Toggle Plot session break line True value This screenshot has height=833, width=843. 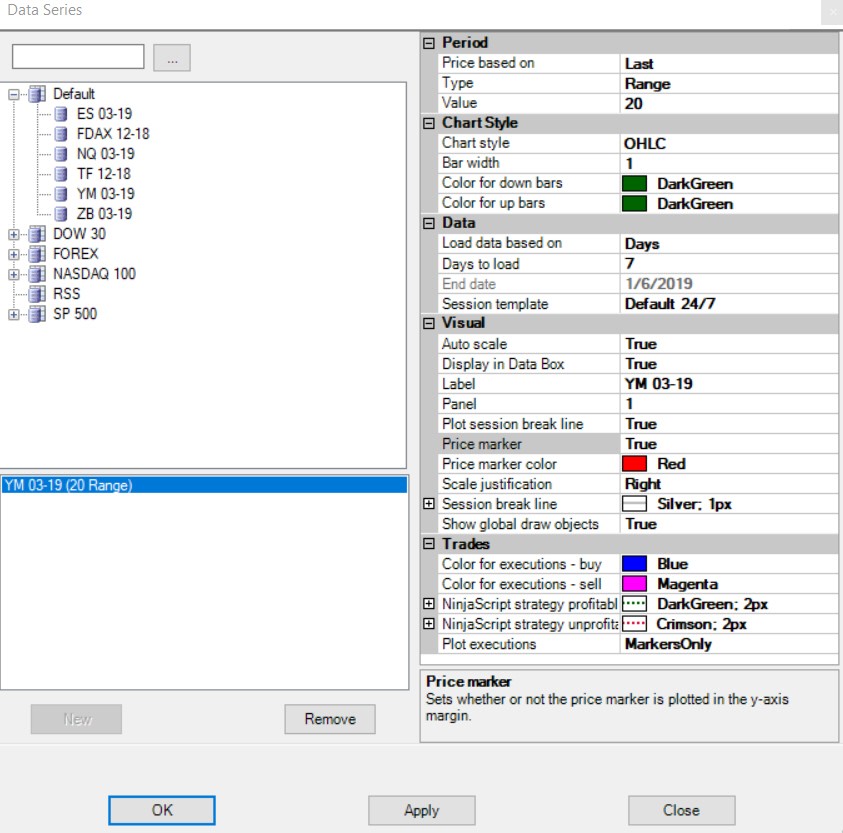[x=728, y=424]
